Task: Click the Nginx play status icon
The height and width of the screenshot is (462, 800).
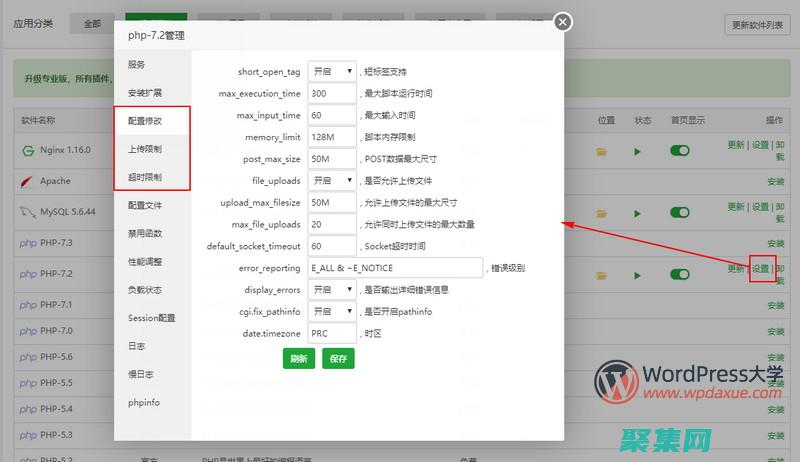Action: pyautogui.click(x=637, y=152)
